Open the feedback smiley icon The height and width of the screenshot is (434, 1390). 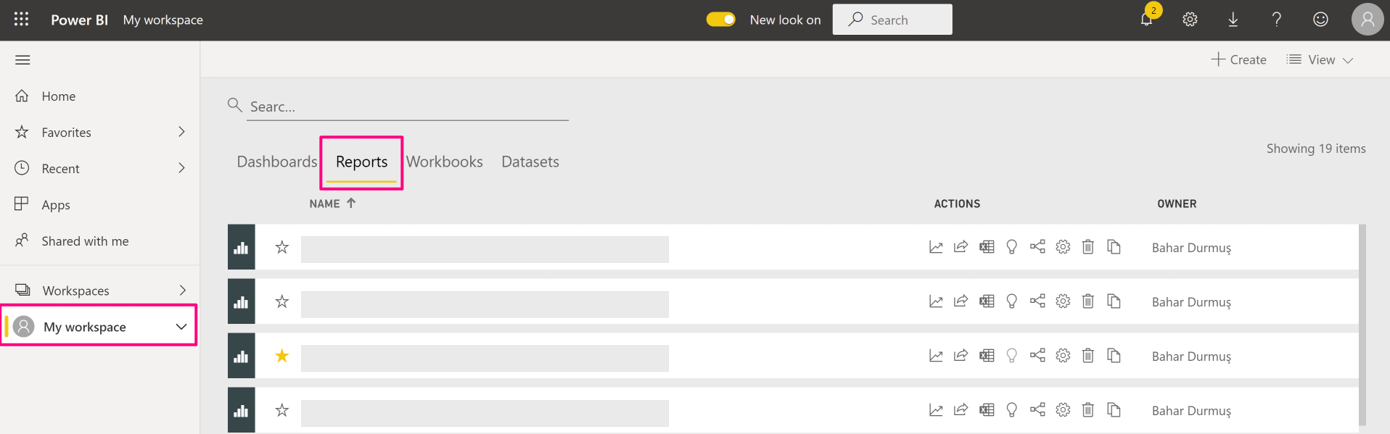coord(1320,19)
